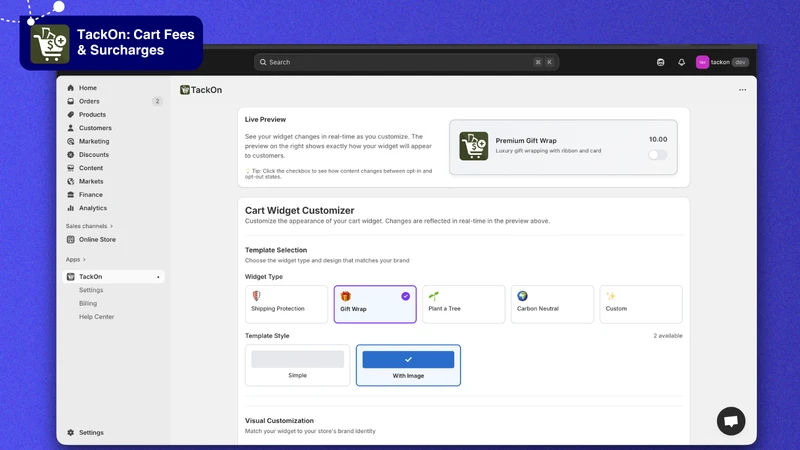Click the TackOn app icon in sidebar
Screen dimensions: 800x450
[x=70, y=277]
